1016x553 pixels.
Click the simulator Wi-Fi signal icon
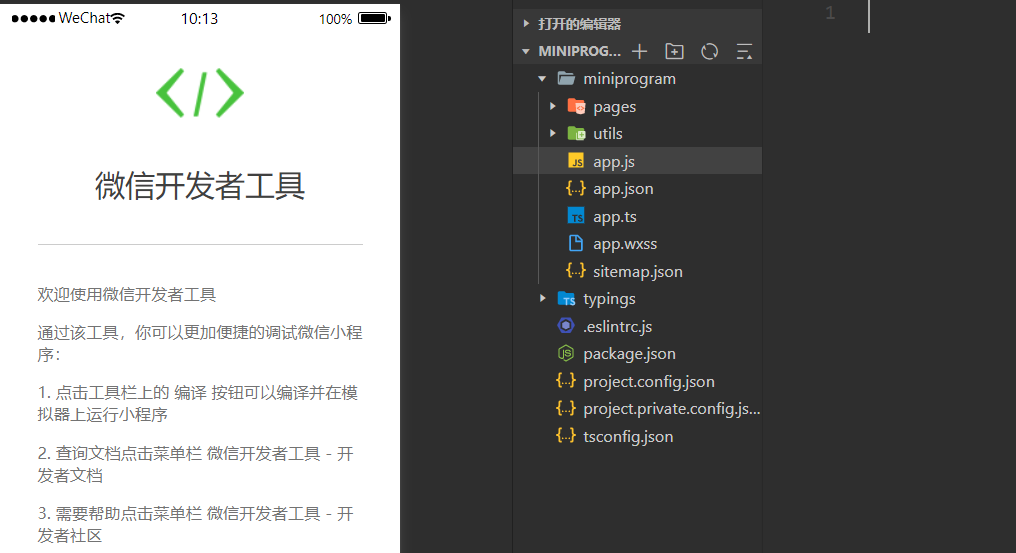(x=117, y=18)
